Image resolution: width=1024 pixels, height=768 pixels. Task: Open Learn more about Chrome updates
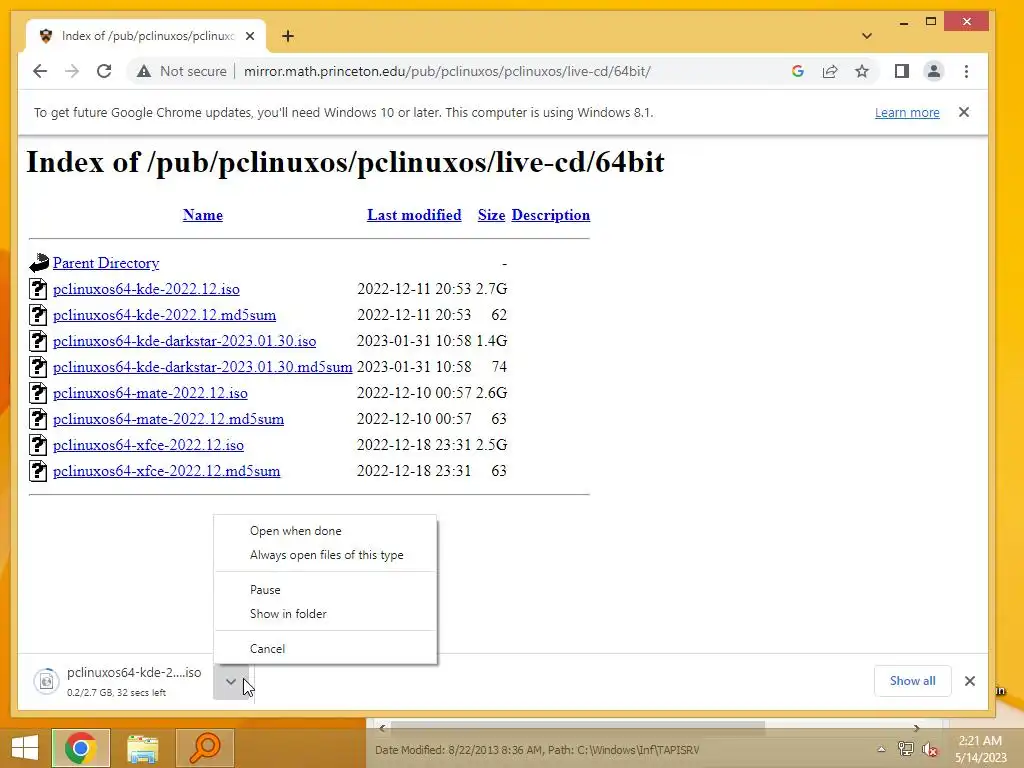(x=907, y=112)
